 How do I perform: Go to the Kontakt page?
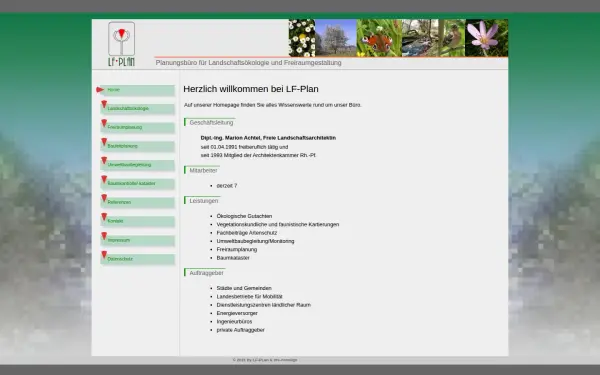point(137,221)
